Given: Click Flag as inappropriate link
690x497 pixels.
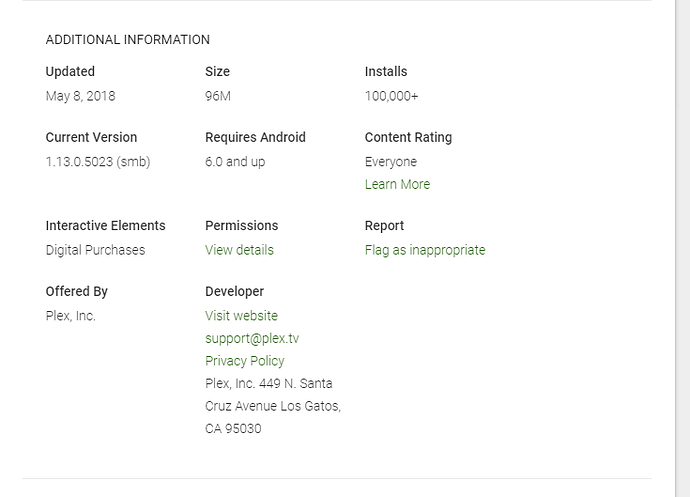Looking at the screenshot, I should point(425,250).
